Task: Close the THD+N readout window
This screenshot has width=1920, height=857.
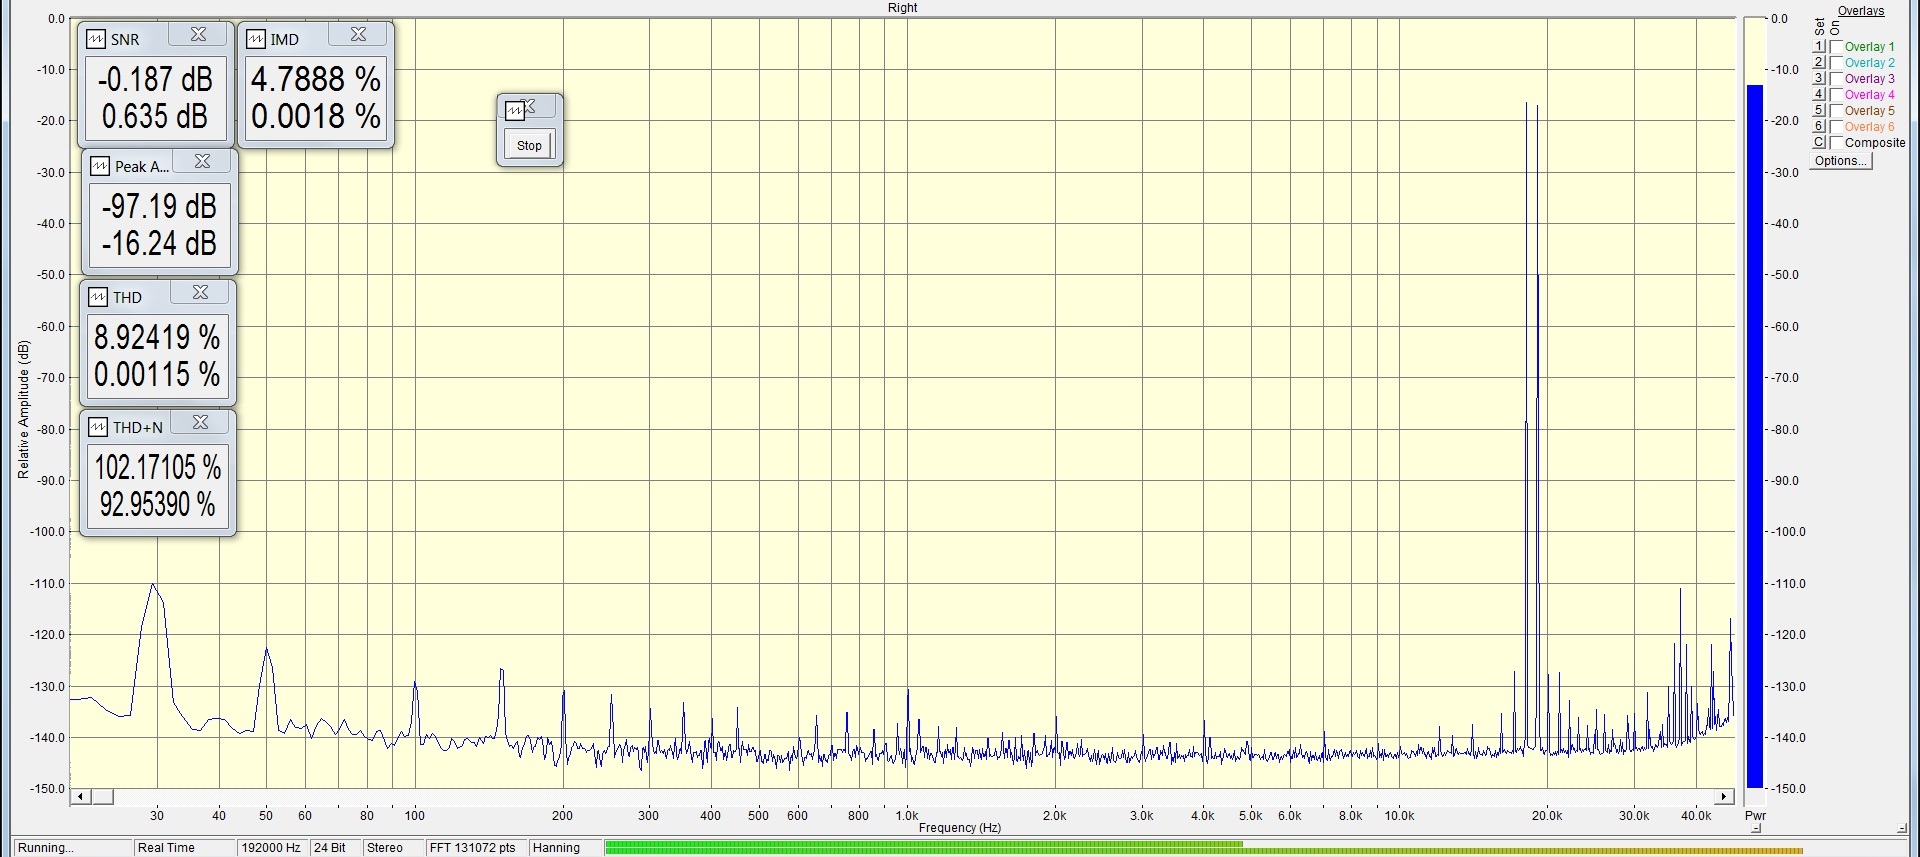Action: (200, 423)
